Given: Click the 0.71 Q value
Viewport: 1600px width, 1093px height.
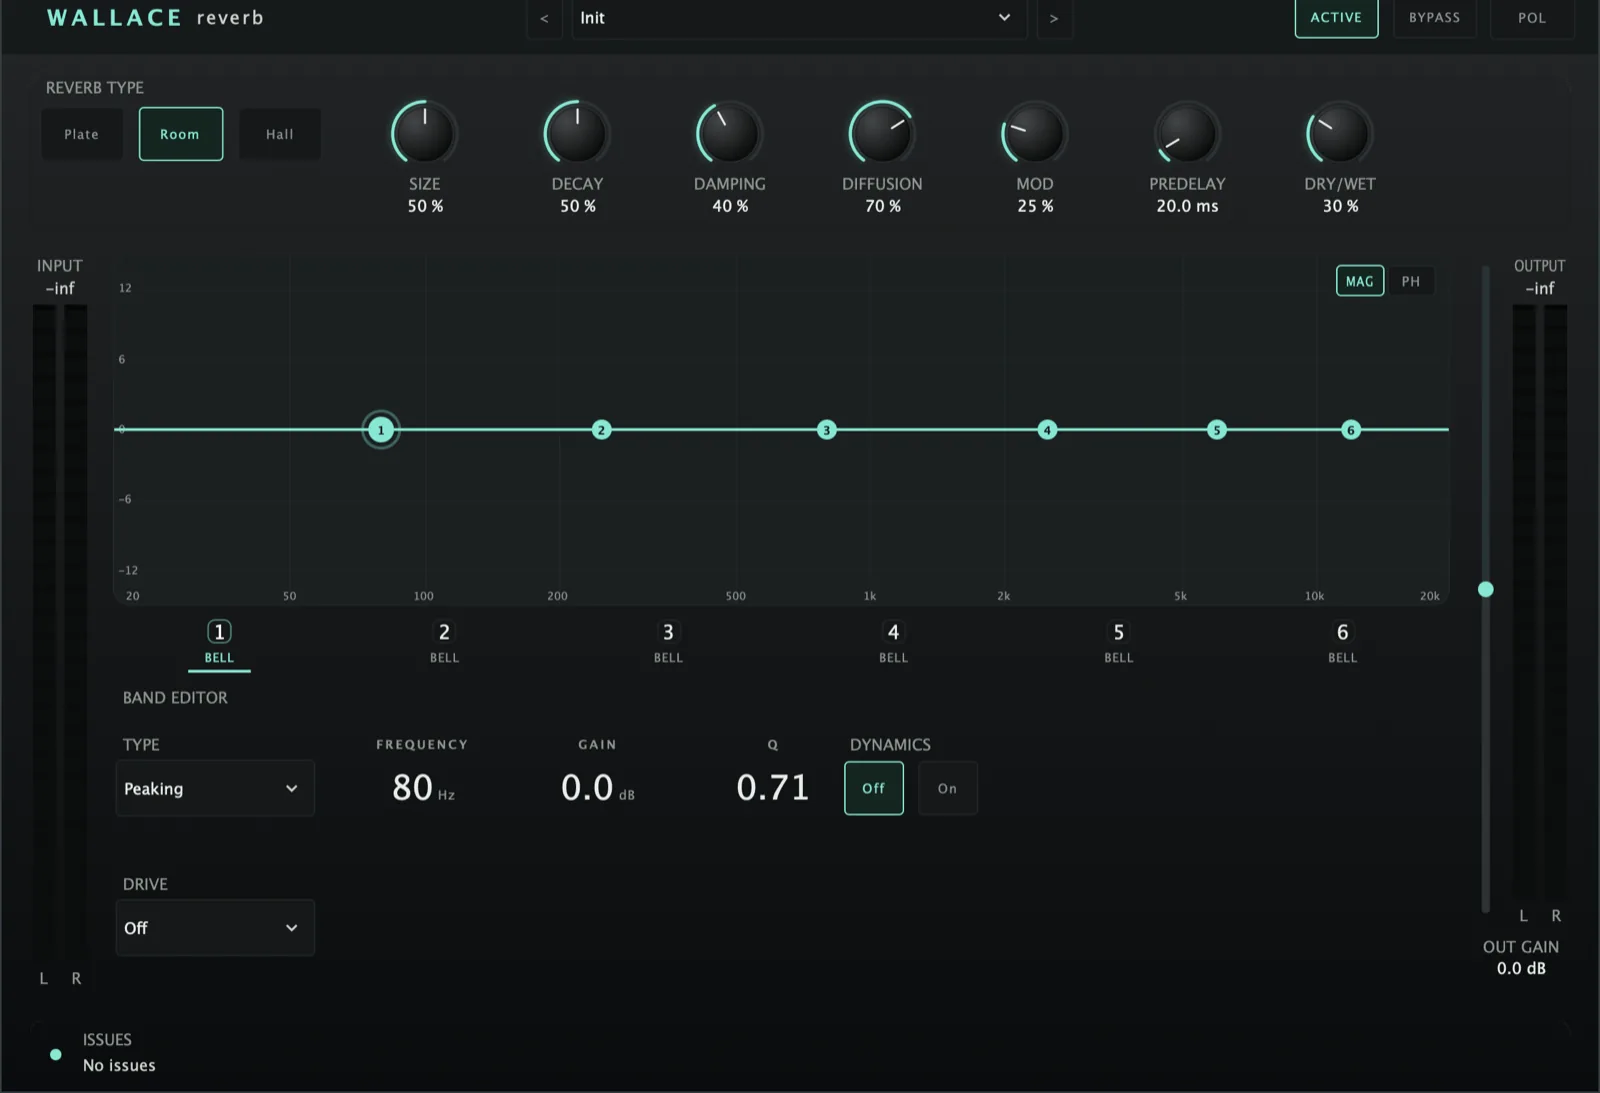Looking at the screenshot, I should pyautogui.click(x=772, y=788).
